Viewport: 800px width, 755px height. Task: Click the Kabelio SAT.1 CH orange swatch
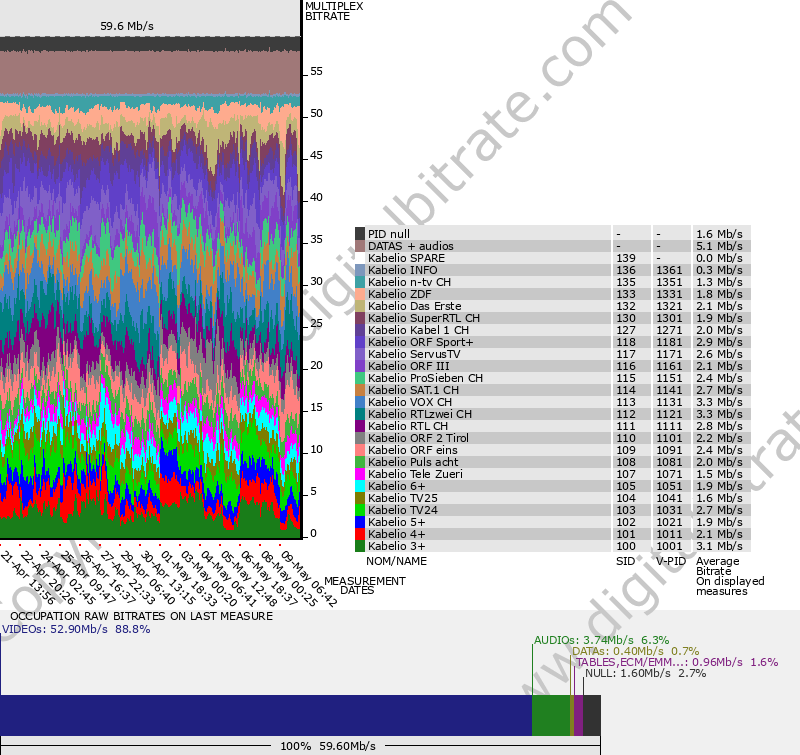tap(360, 390)
